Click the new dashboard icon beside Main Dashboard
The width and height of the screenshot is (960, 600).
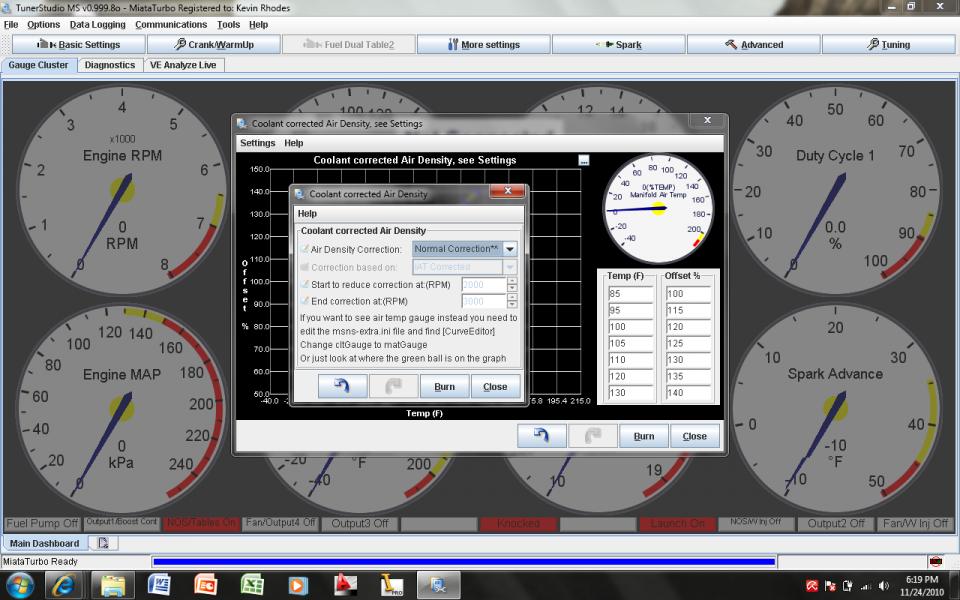(x=102, y=543)
